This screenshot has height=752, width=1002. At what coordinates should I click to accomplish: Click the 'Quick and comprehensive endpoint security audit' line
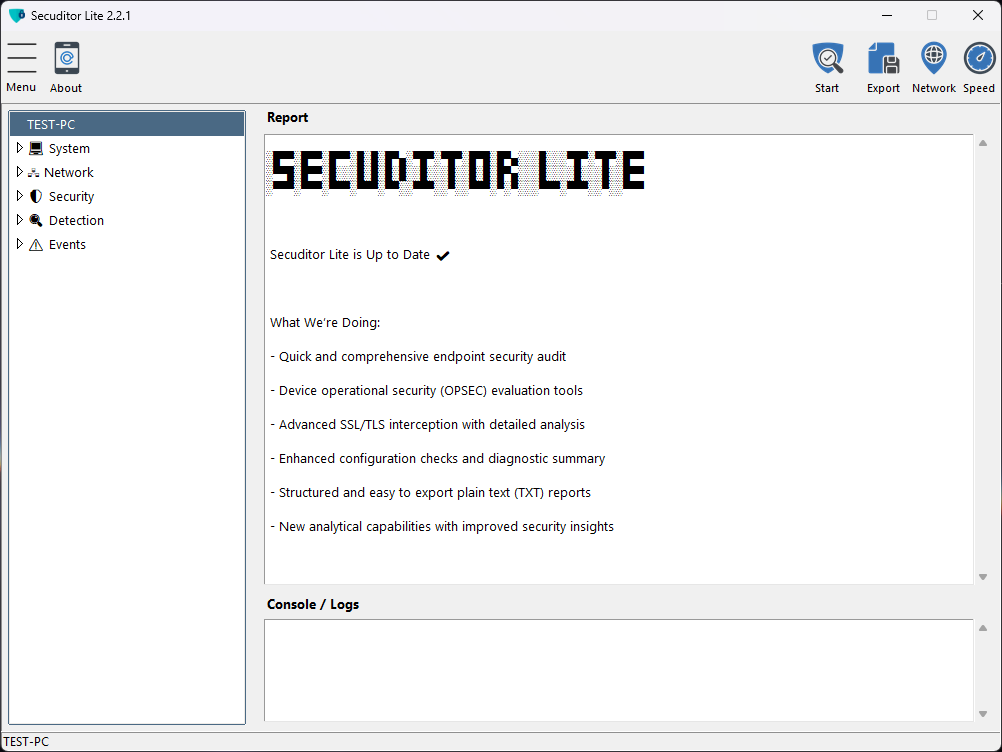click(x=419, y=357)
